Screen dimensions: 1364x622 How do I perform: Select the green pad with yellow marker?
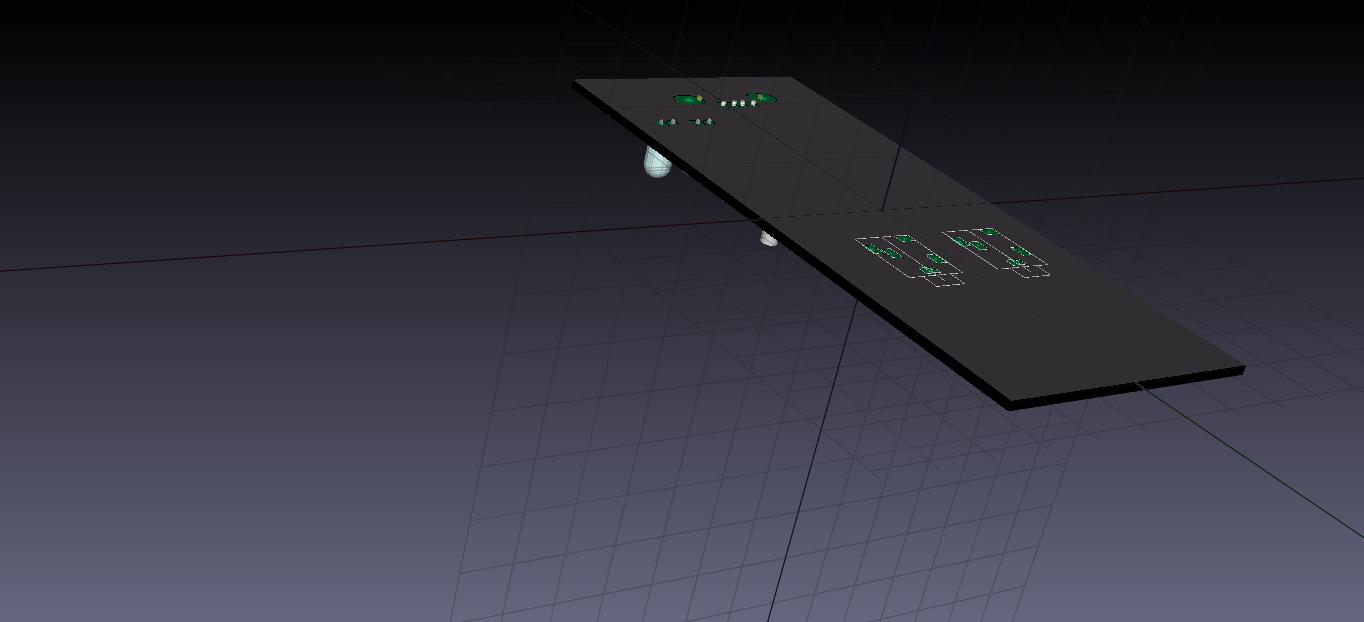[763, 98]
